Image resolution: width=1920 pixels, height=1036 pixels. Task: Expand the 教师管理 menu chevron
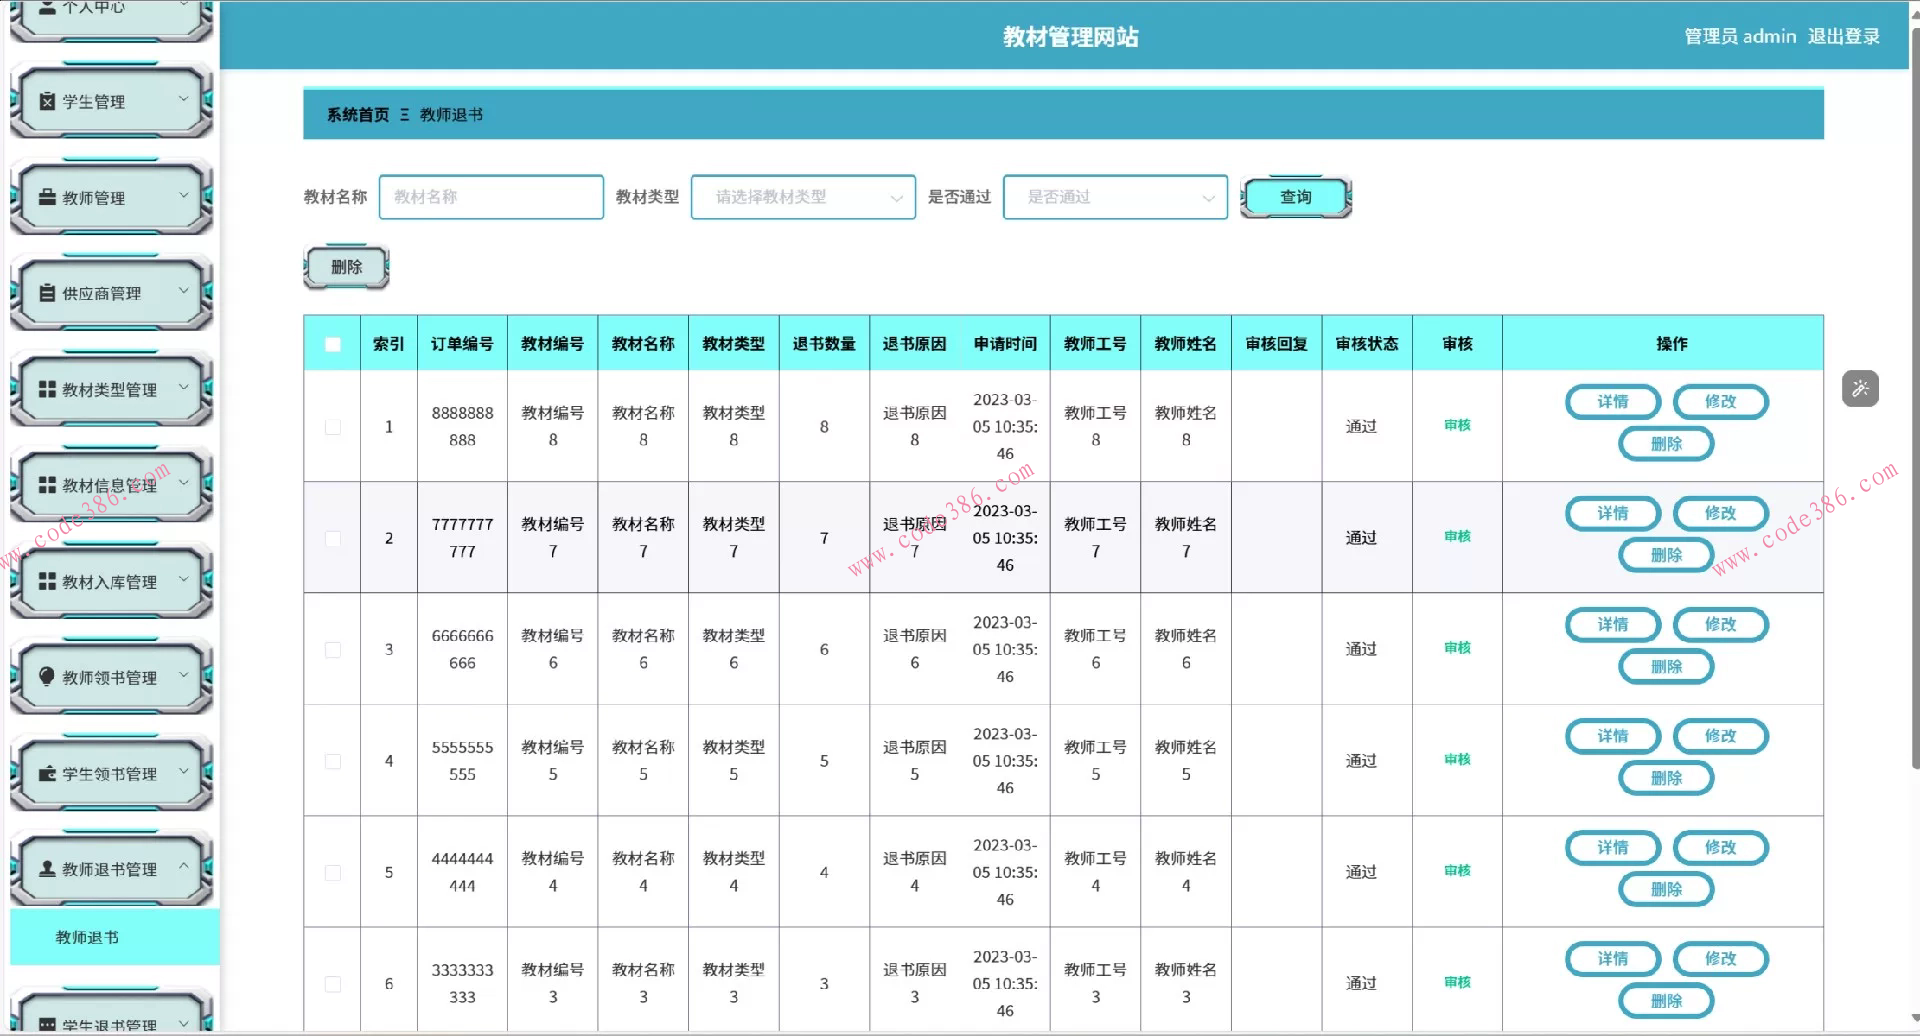(x=184, y=195)
